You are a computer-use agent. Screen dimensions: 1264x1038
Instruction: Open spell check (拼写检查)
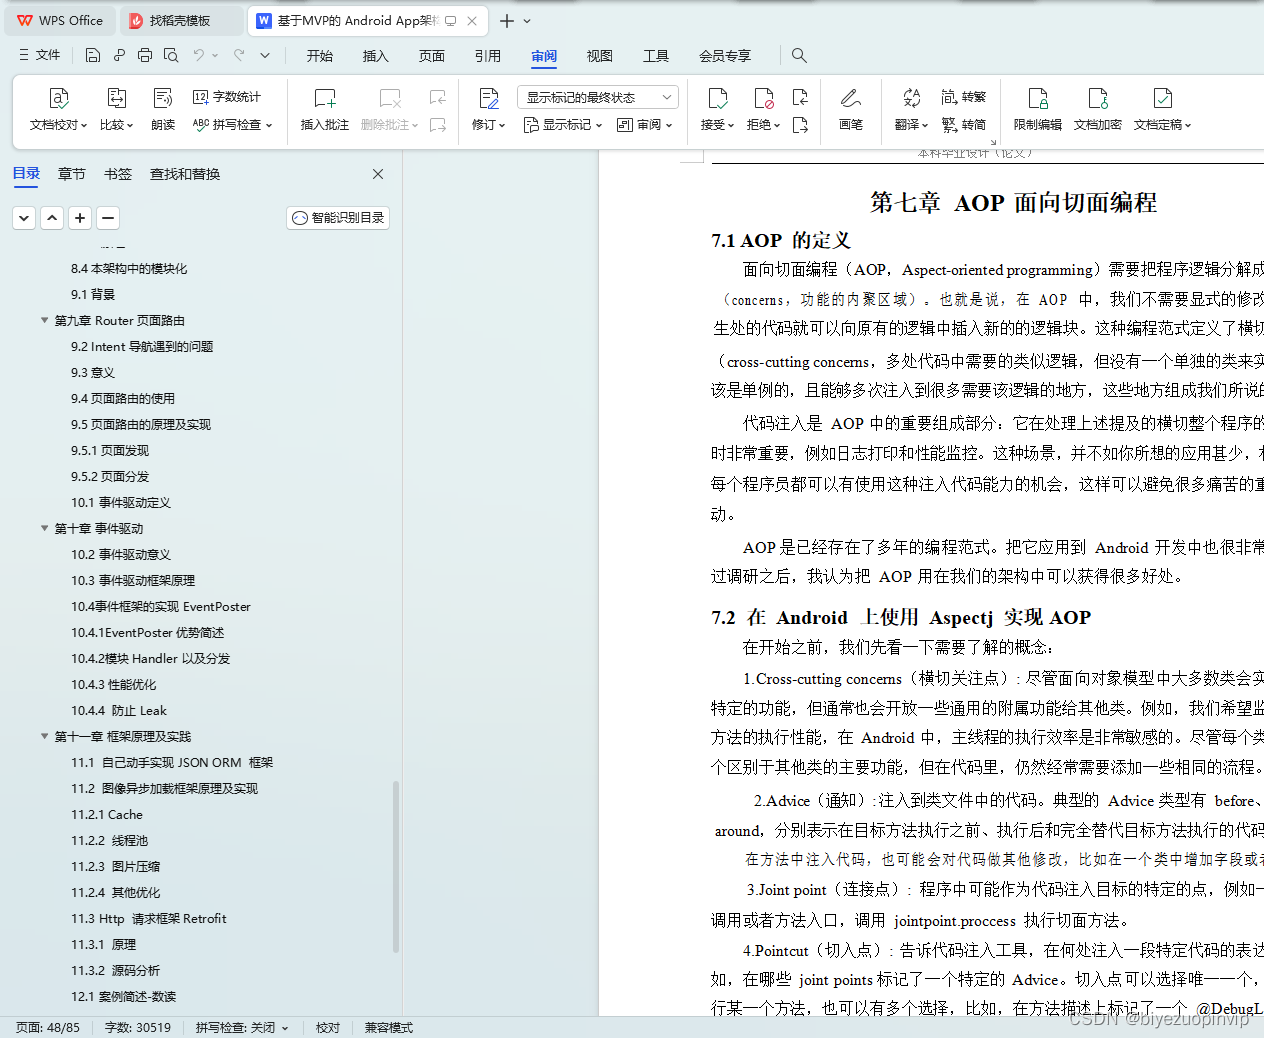[232, 125]
